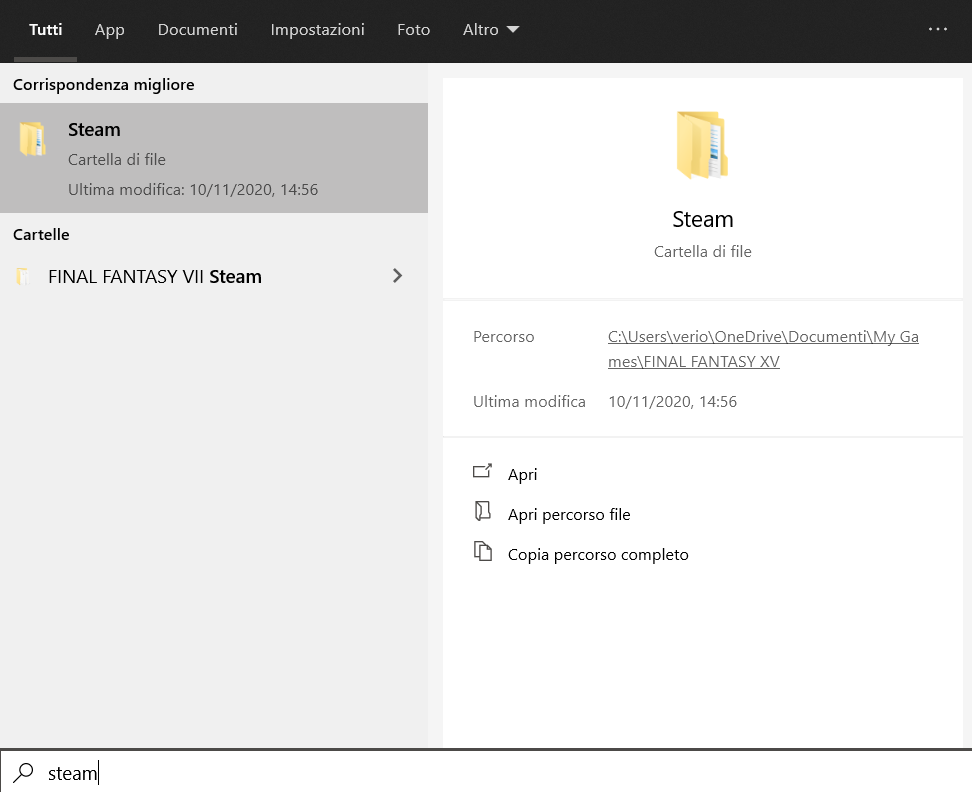Click the Apri percorso file icon
Screen dimensions: 972x792
[x=482, y=511]
